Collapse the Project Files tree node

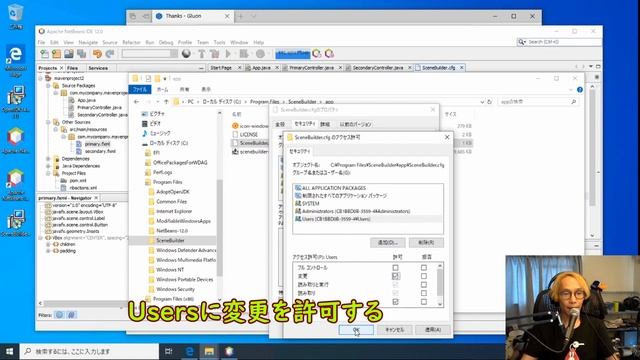coord(48,173)
